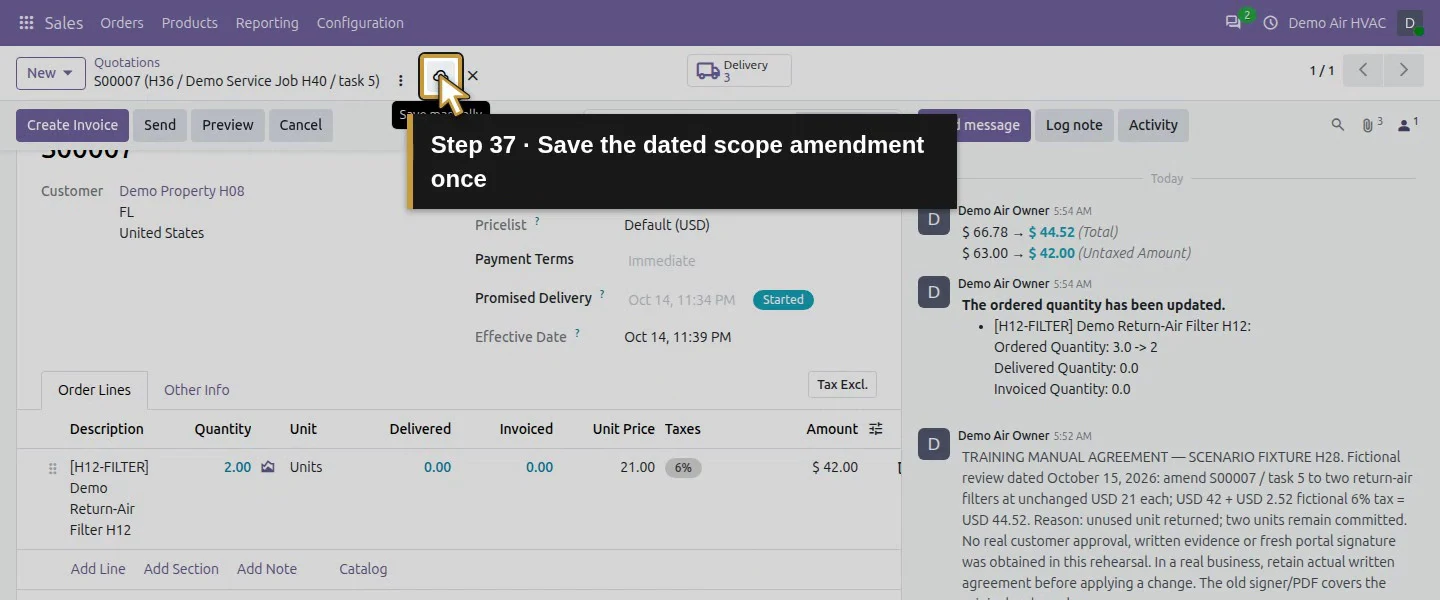
Task: Sort by the Unit Price column header
Action: 623,429
